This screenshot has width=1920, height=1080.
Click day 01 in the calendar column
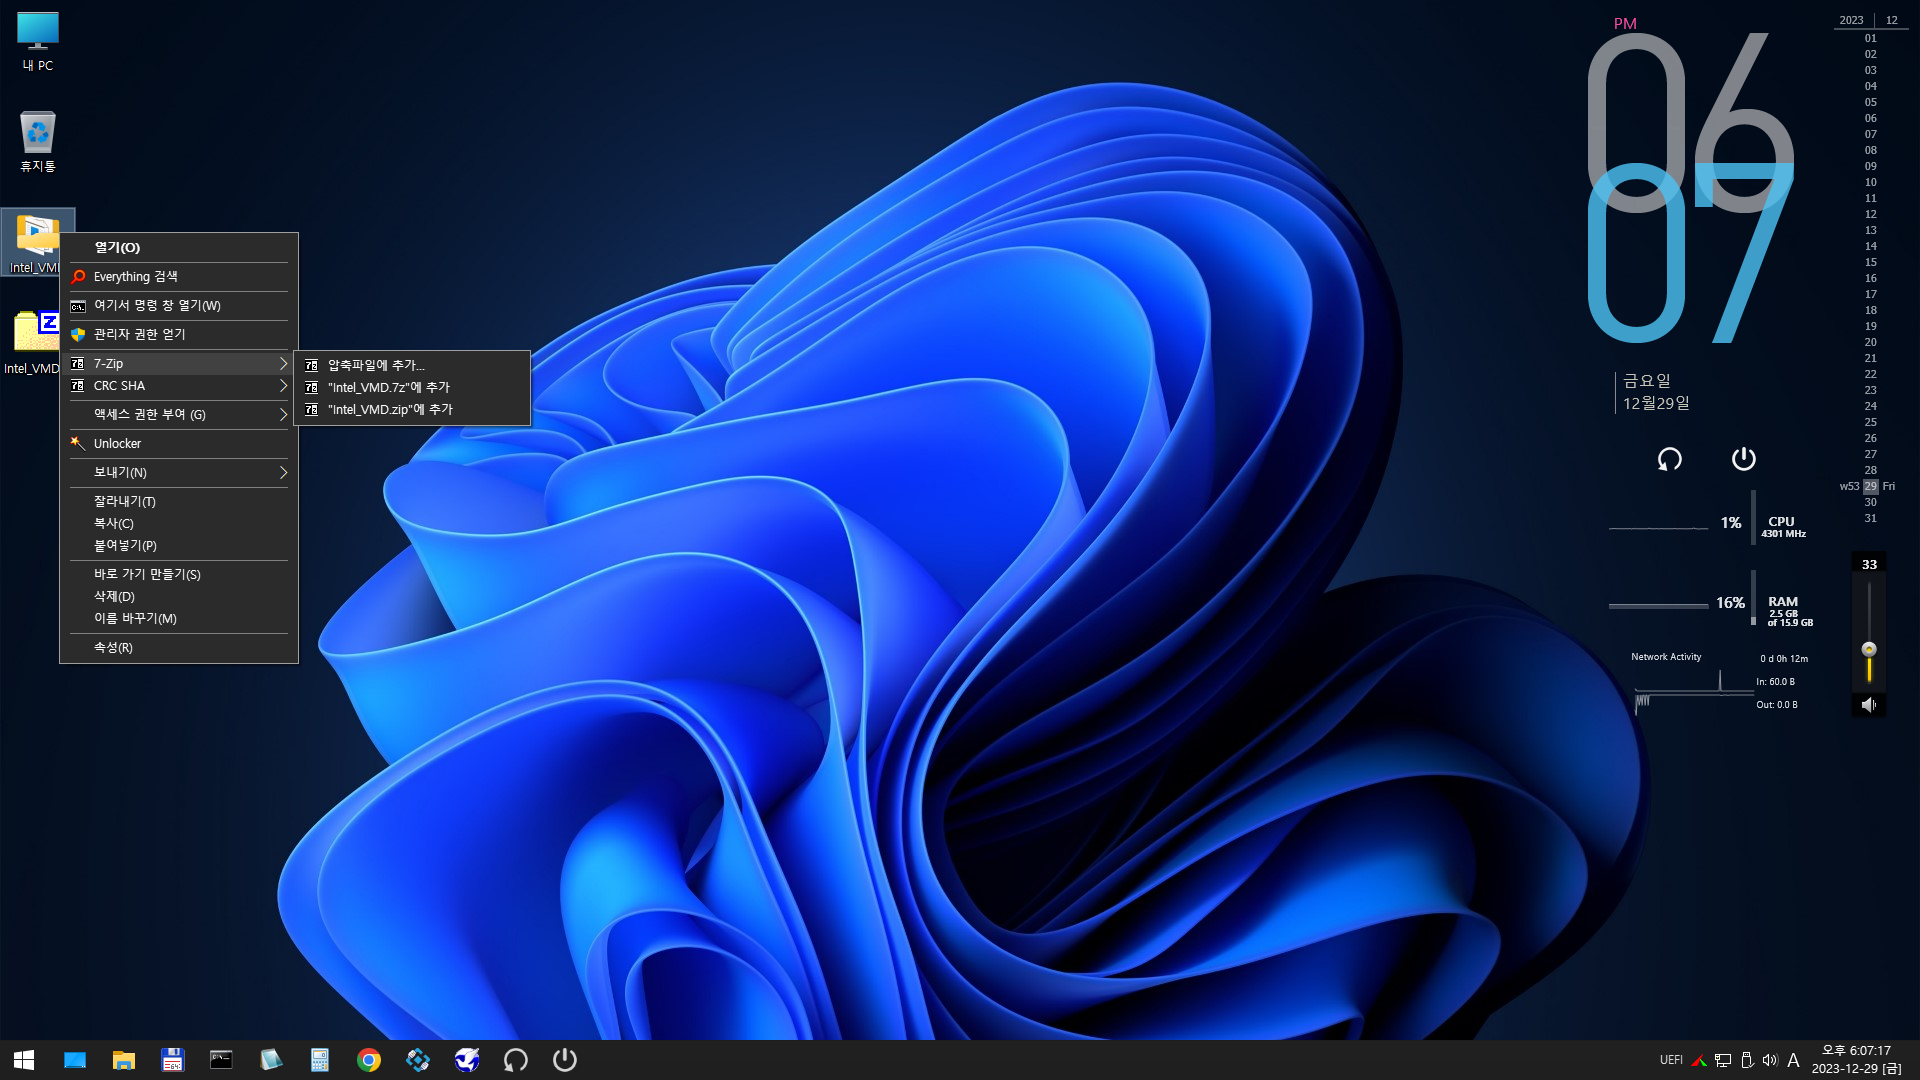tap(1870, 38)
